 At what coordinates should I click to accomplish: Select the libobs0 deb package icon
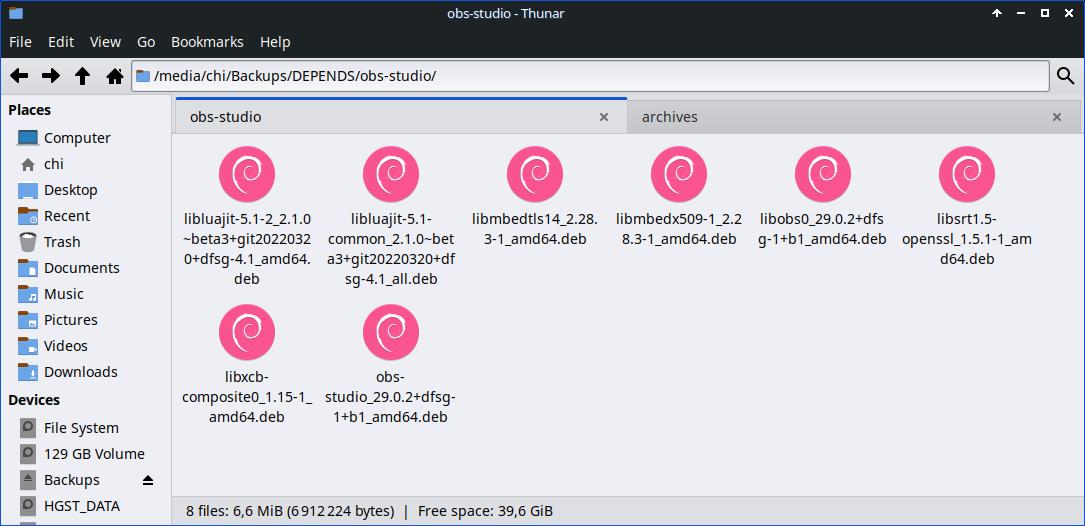click(x=823, y=174)
